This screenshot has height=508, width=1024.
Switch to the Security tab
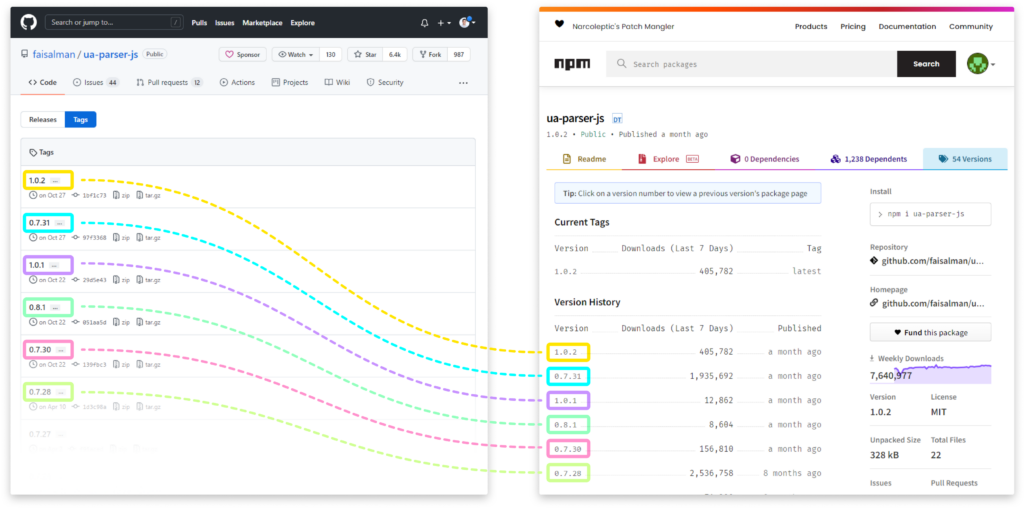pos(385,83)
